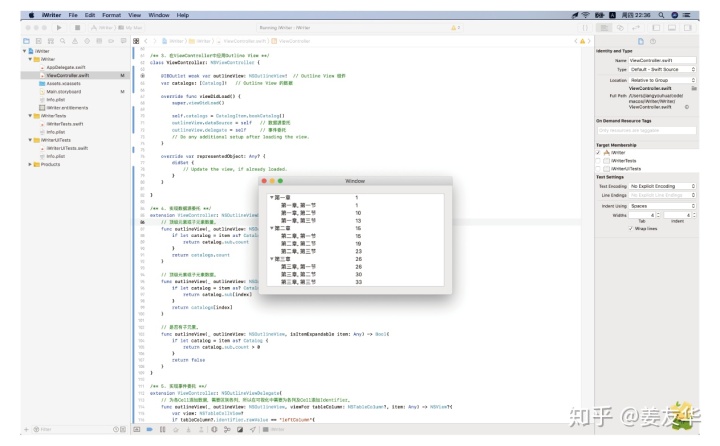Open the Location dropdown showing Relative to Group
The width and height of the screenshot is (720, 446).
tap(662, 80)
